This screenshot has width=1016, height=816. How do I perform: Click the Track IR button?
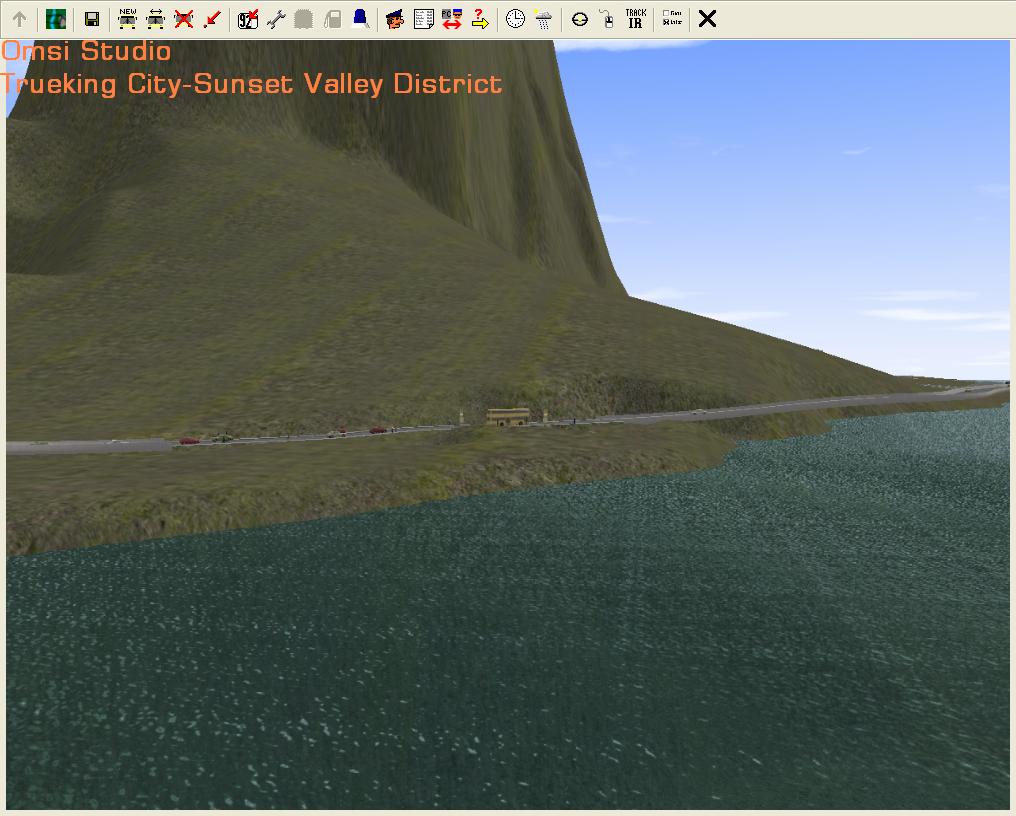[x=635, y=19]
